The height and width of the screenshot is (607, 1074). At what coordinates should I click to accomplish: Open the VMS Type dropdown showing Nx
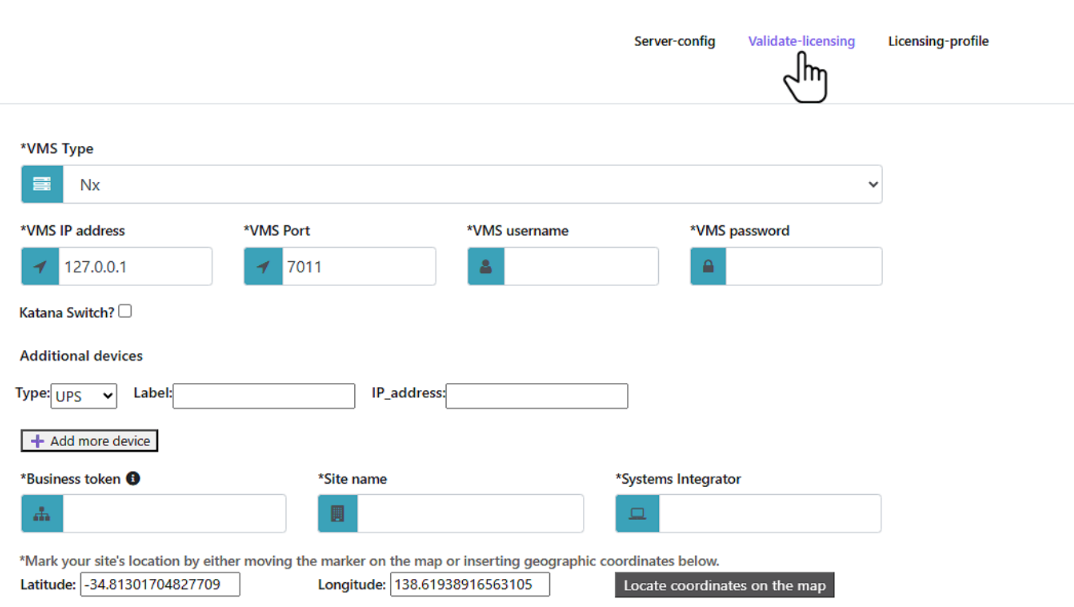tap(472, 185)
